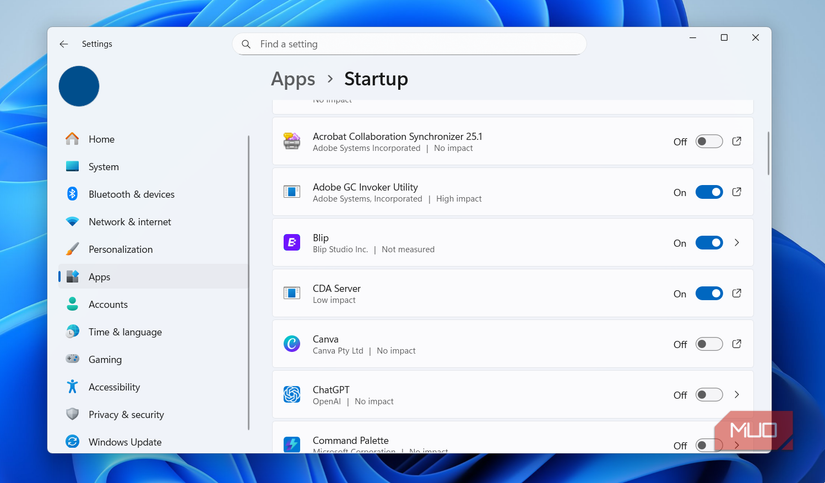Click the Privacy shield icon
The height and width of the screenshot is (483, 825).
pyautogui.click(x=72, y=414)
